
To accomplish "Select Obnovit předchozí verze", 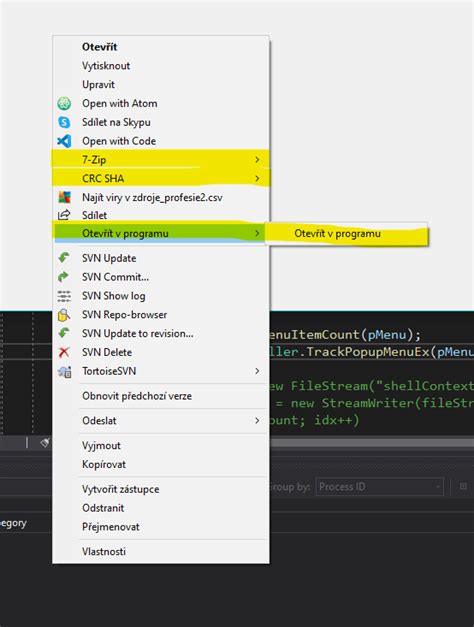I will pos(160,396).
